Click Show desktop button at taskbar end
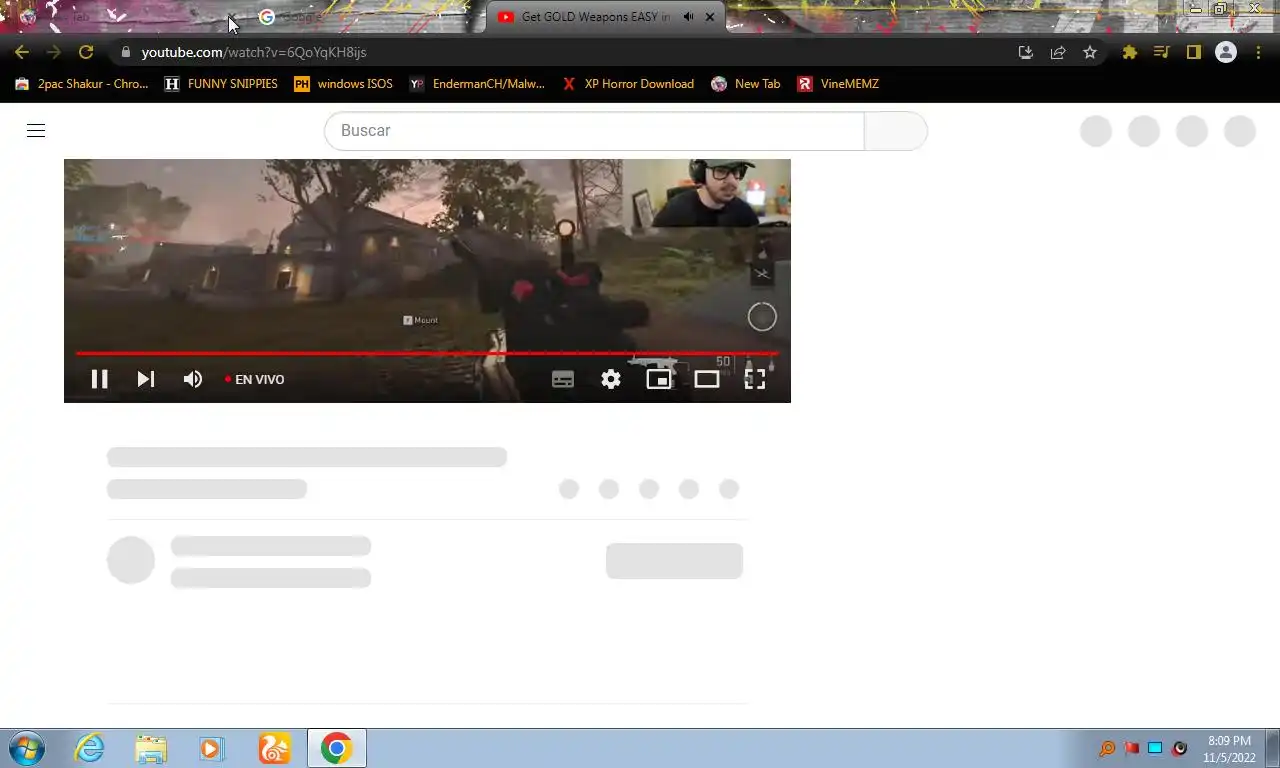The height and width of the screenshot is (768, 1280). [x=1272, y=748]
